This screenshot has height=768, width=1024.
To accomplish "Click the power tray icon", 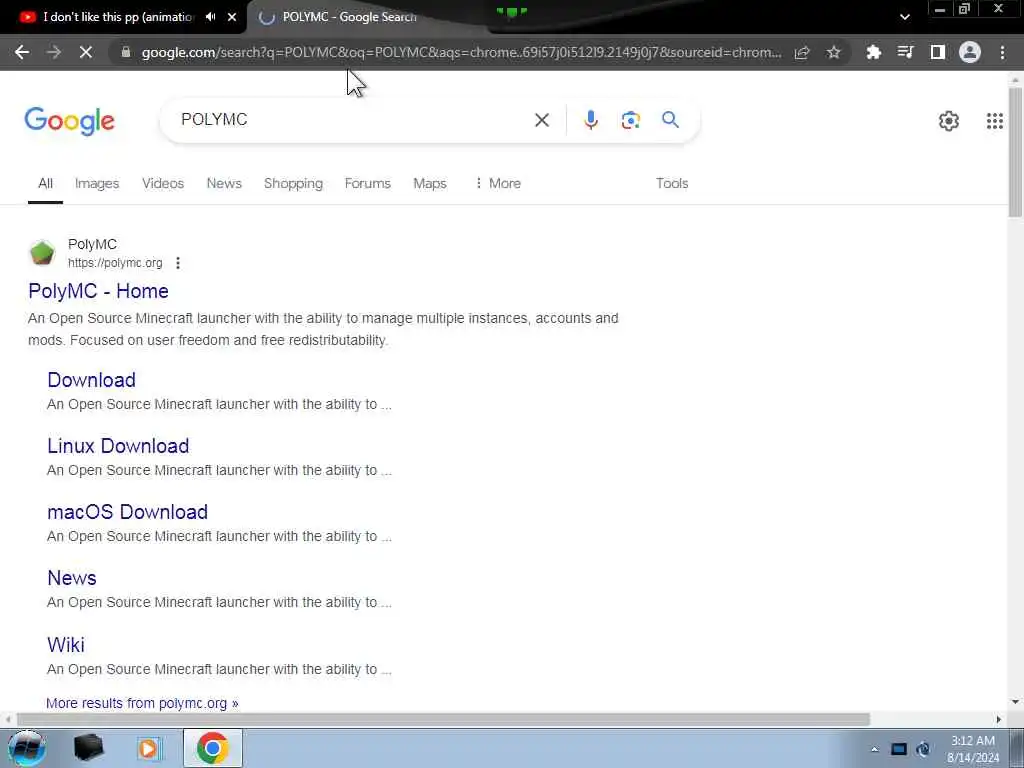I will [x=923, y=749].
